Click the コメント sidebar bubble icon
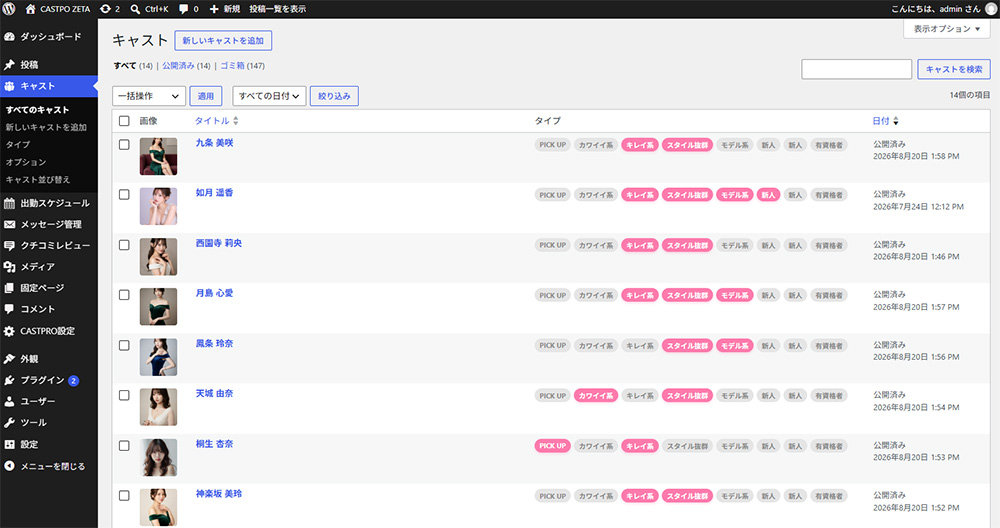This screenshot has width=1000, height=528. click(9, 309)
